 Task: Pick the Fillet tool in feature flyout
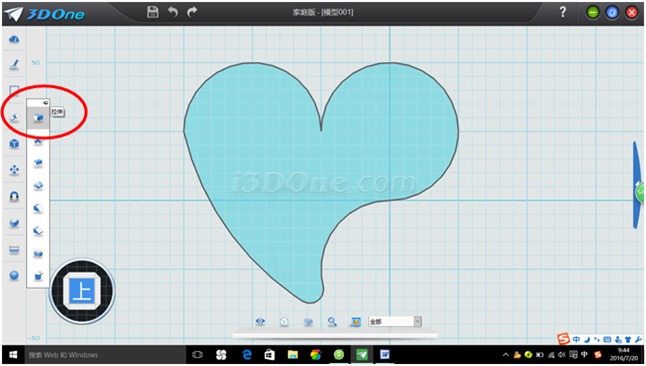point(38,208)
